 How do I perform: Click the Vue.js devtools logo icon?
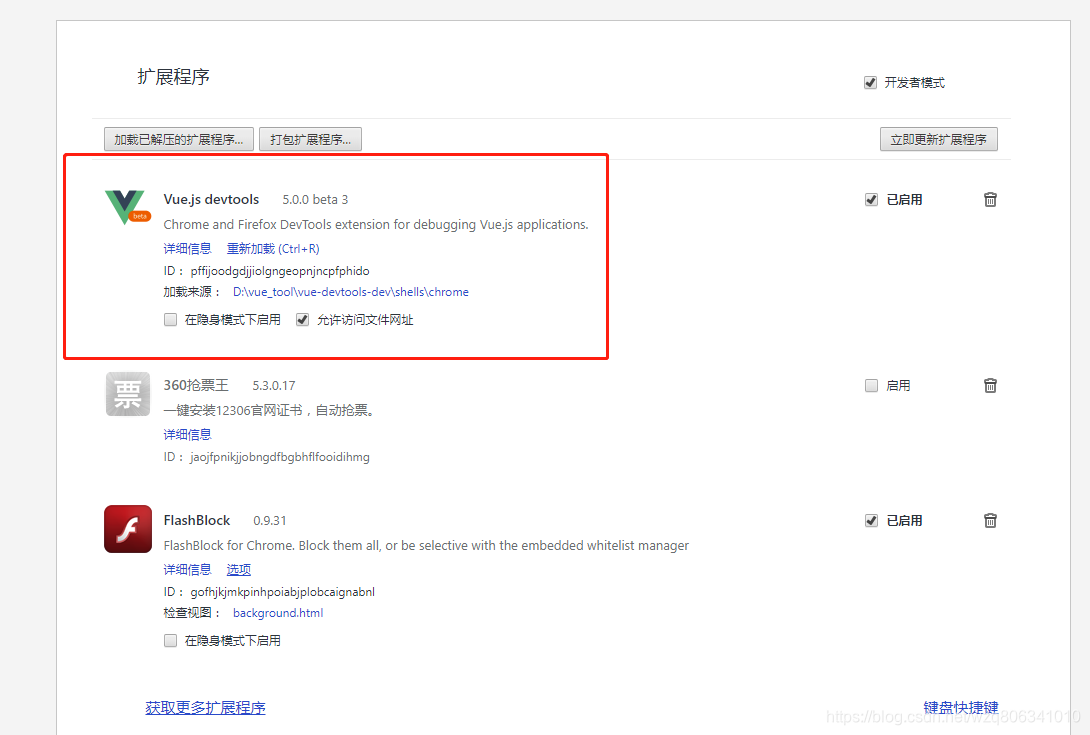[x=127, y=207]
